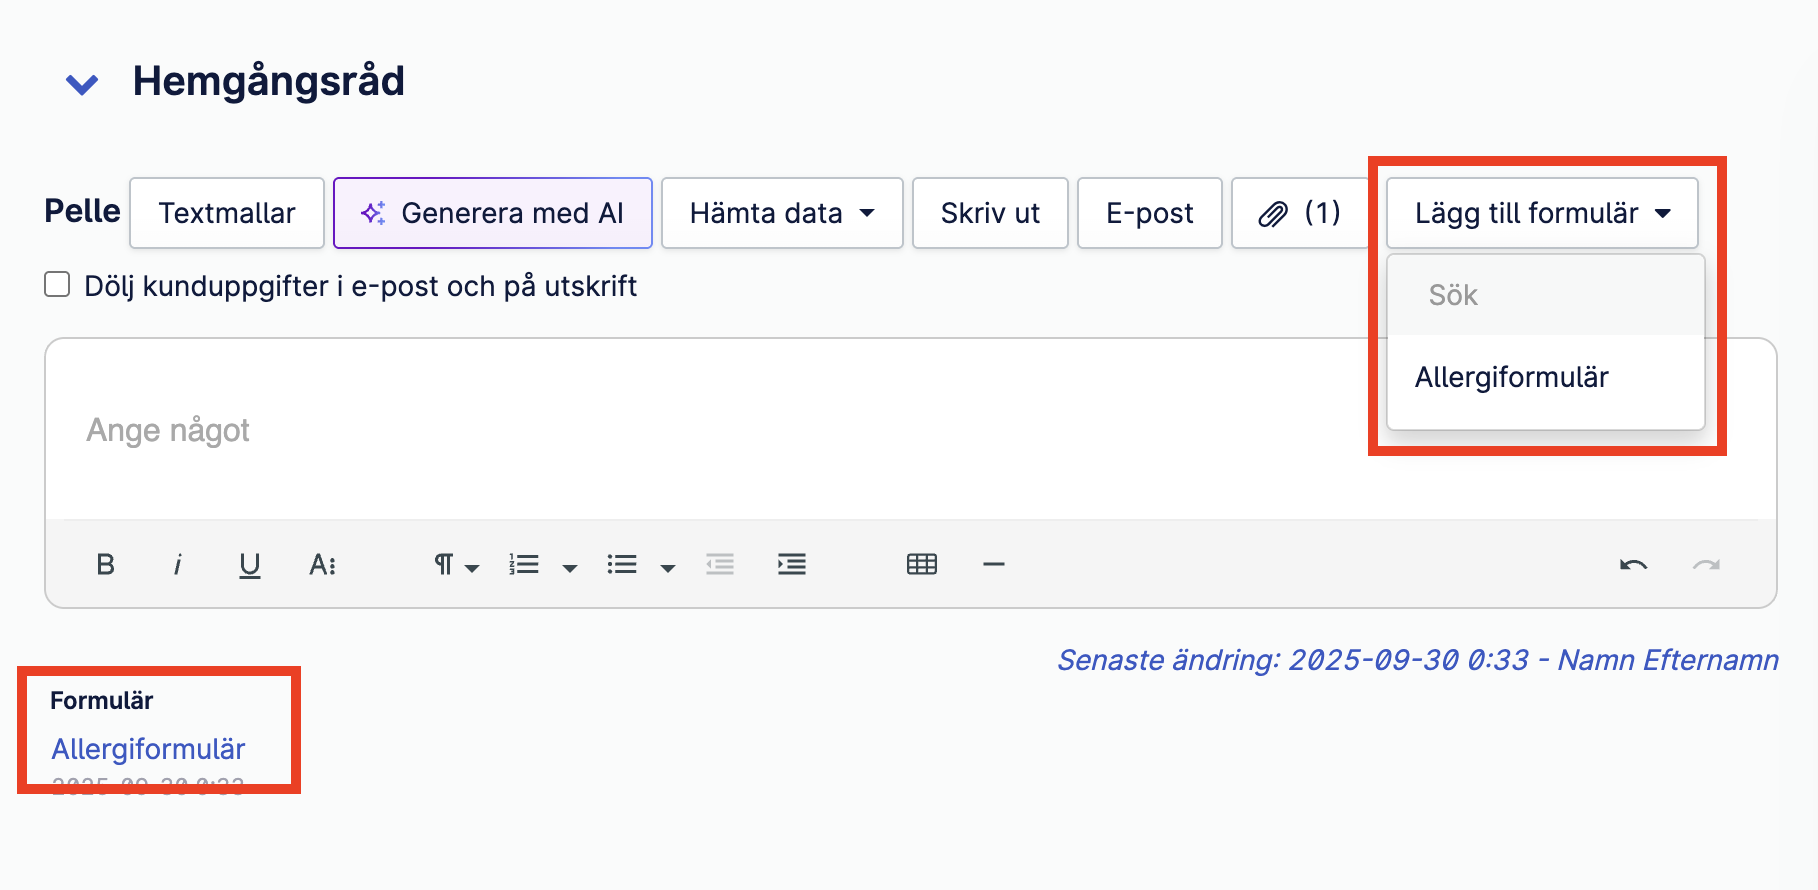Redo the last edit
Image resolution: width=1818 pixels, height=890 pixels.
[1706, 565]
